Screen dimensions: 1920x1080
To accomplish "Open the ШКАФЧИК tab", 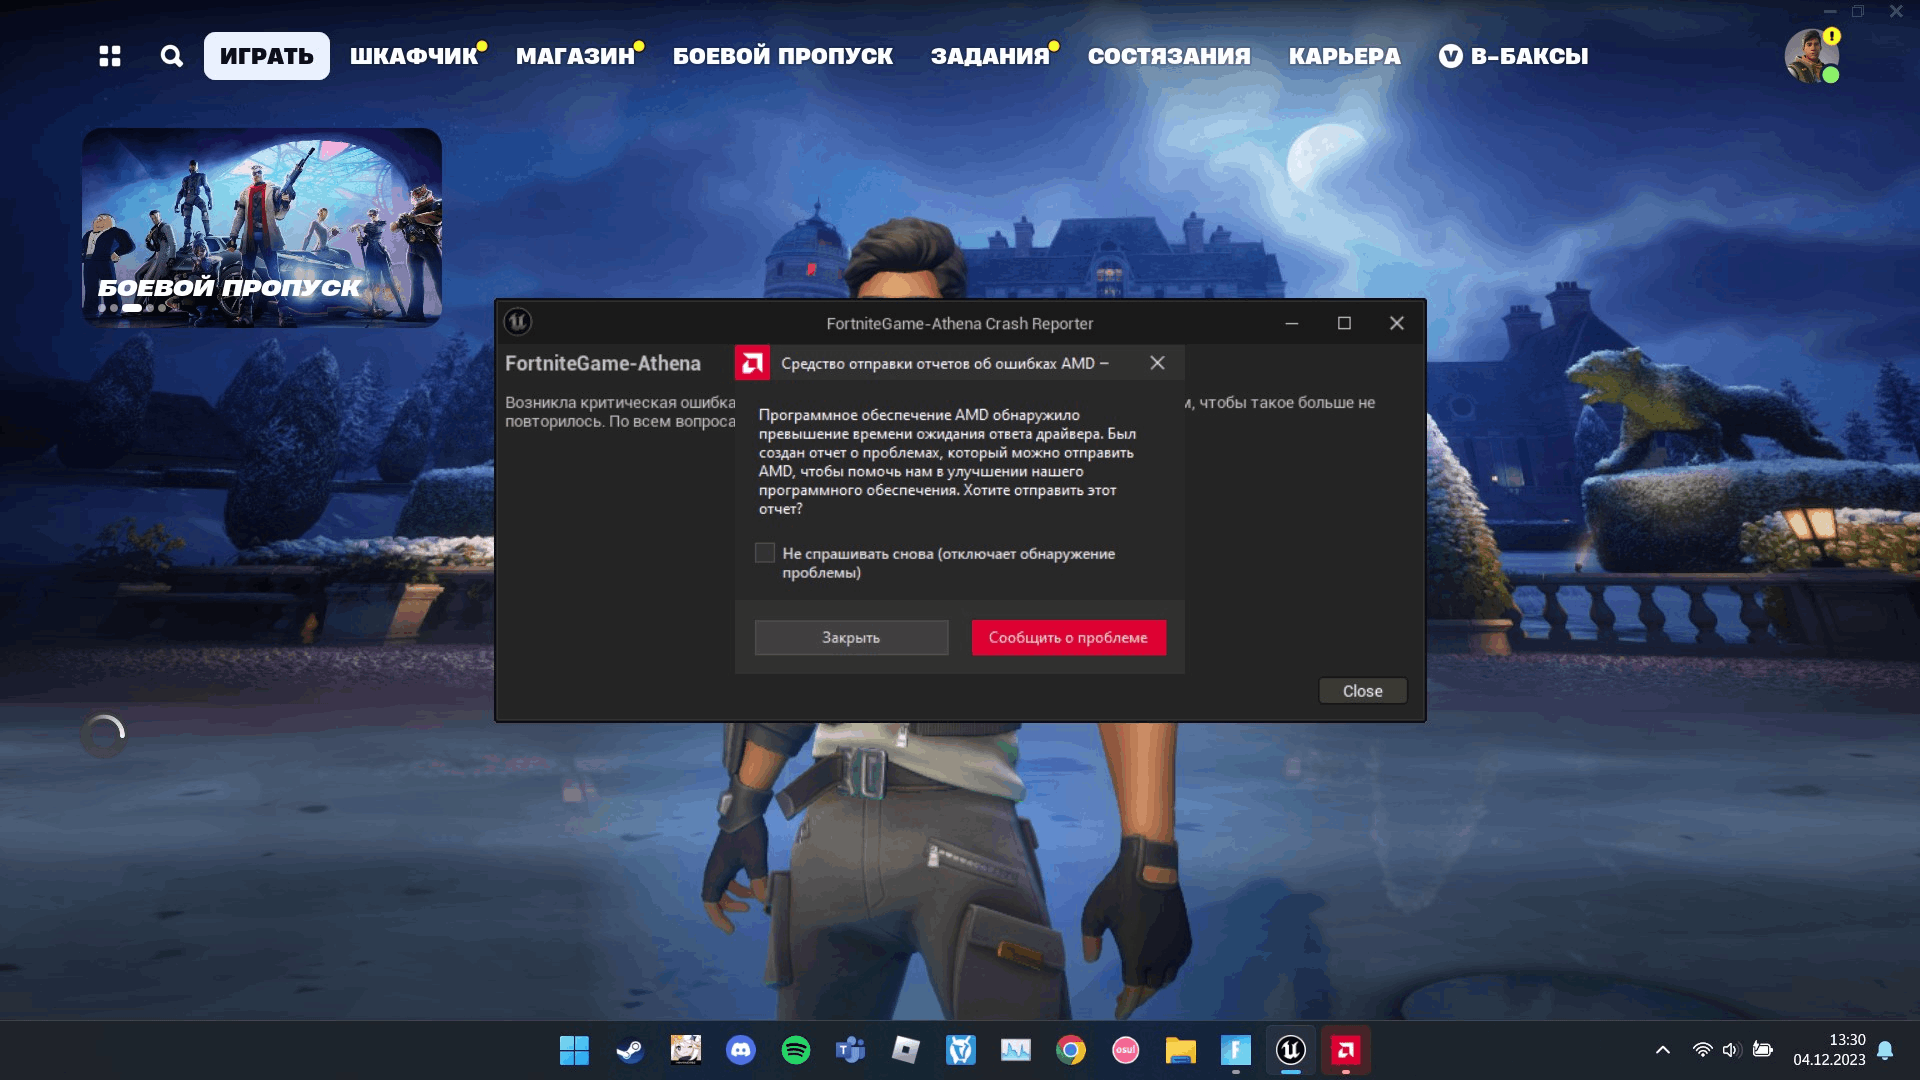I will (x=414, y=56).
